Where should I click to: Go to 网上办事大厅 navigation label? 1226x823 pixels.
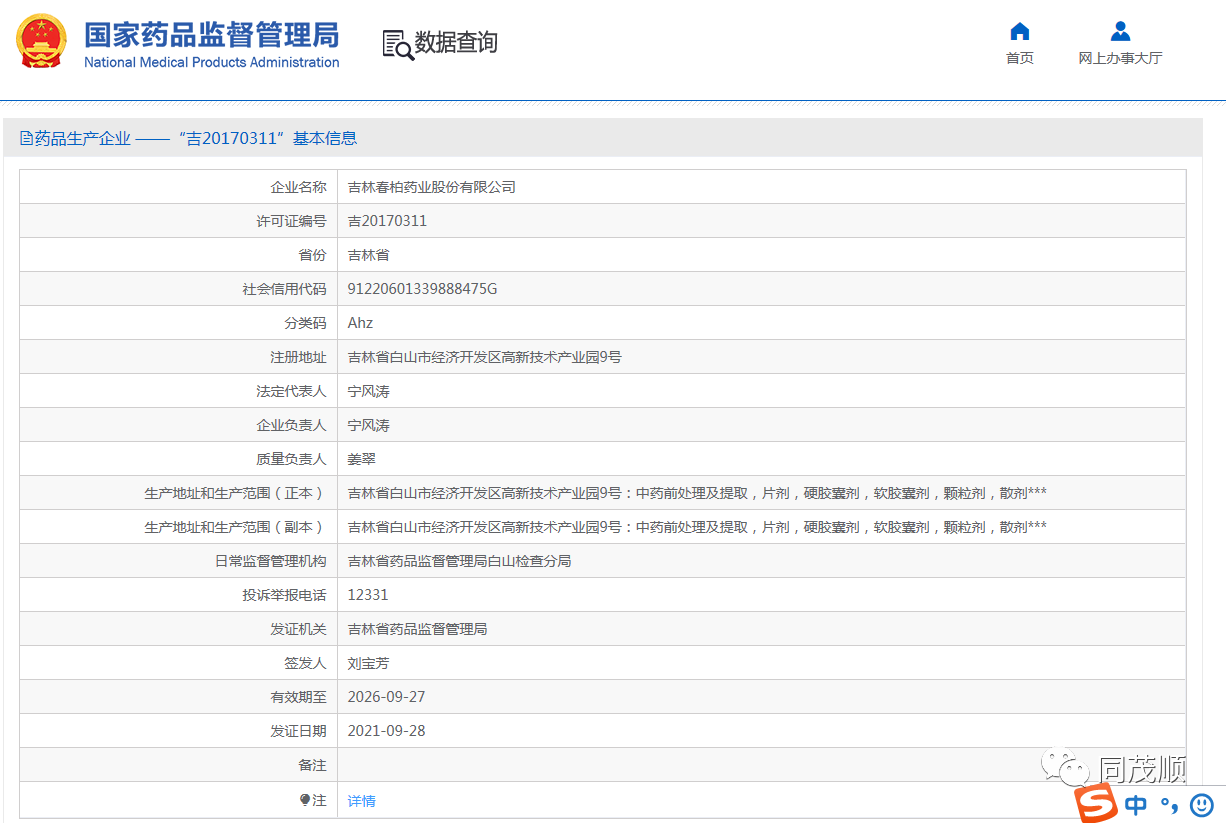tap(1120, 58)
